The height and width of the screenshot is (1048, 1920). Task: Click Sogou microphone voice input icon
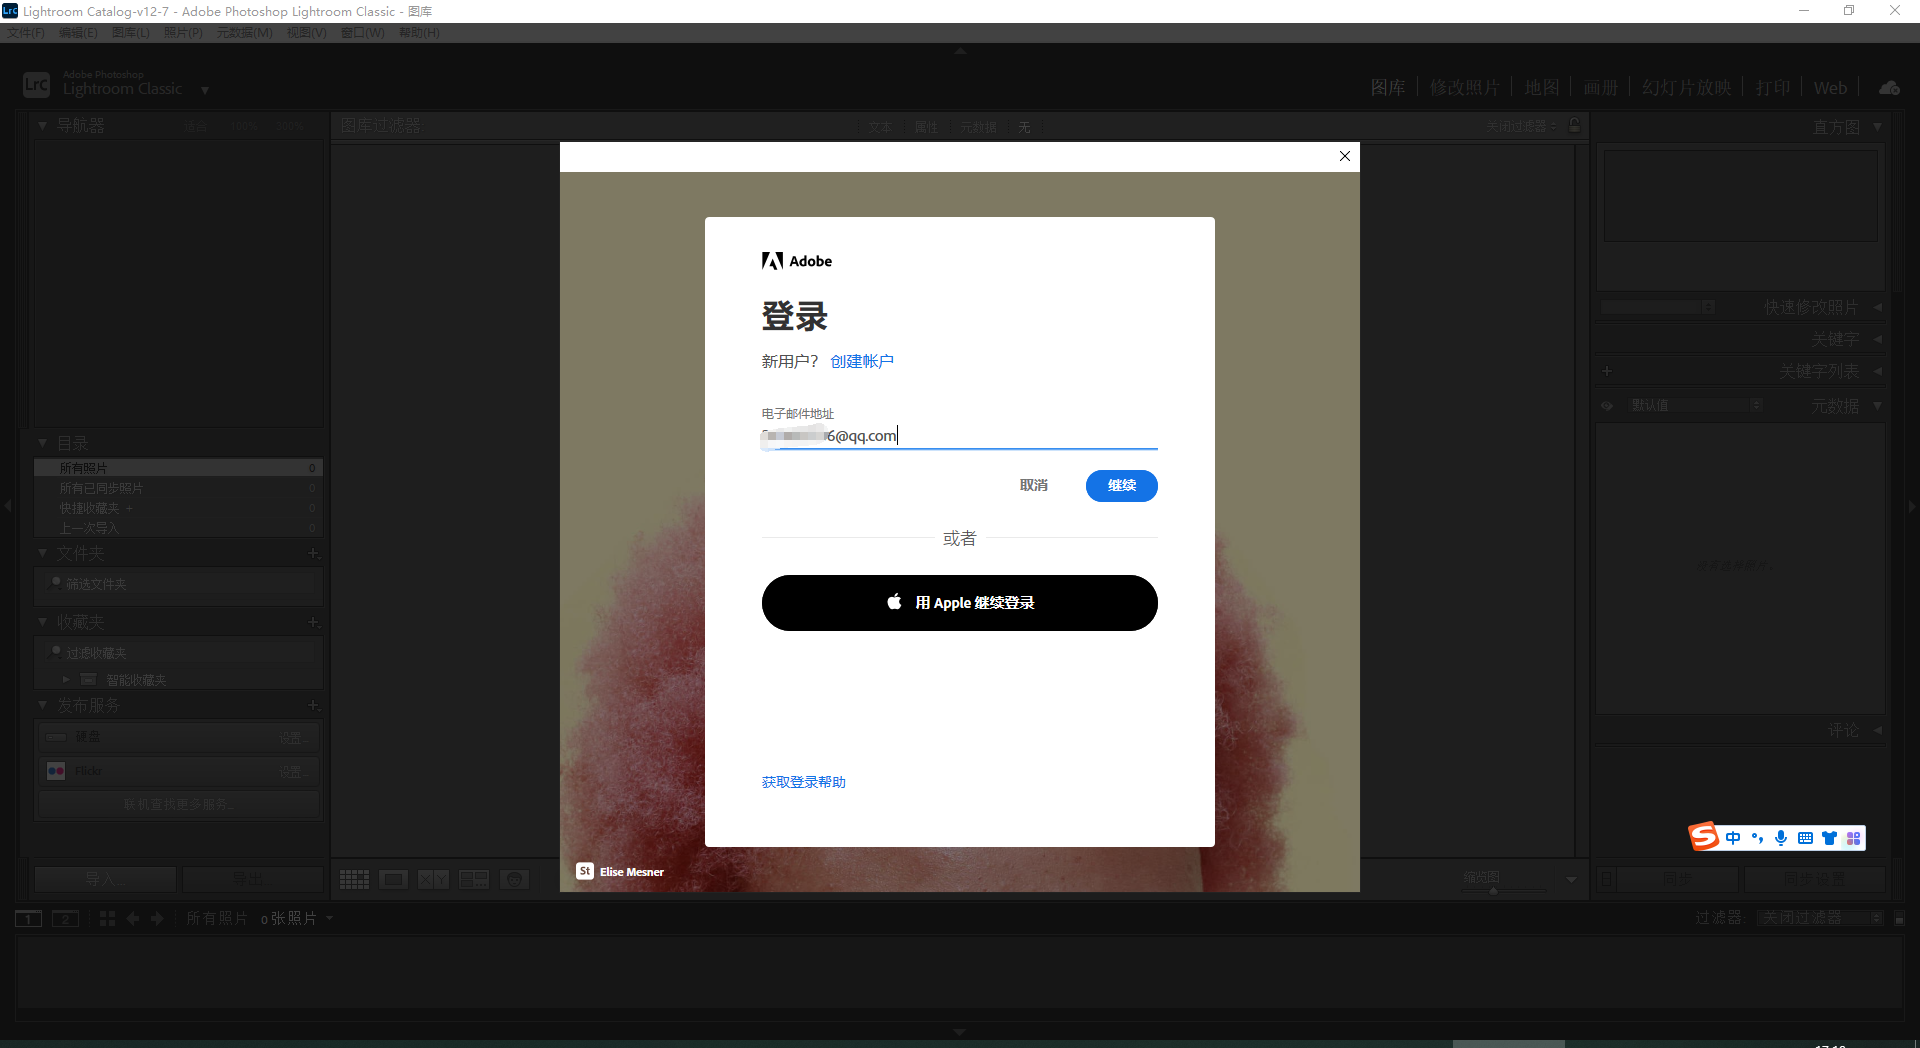(1781, 838)
